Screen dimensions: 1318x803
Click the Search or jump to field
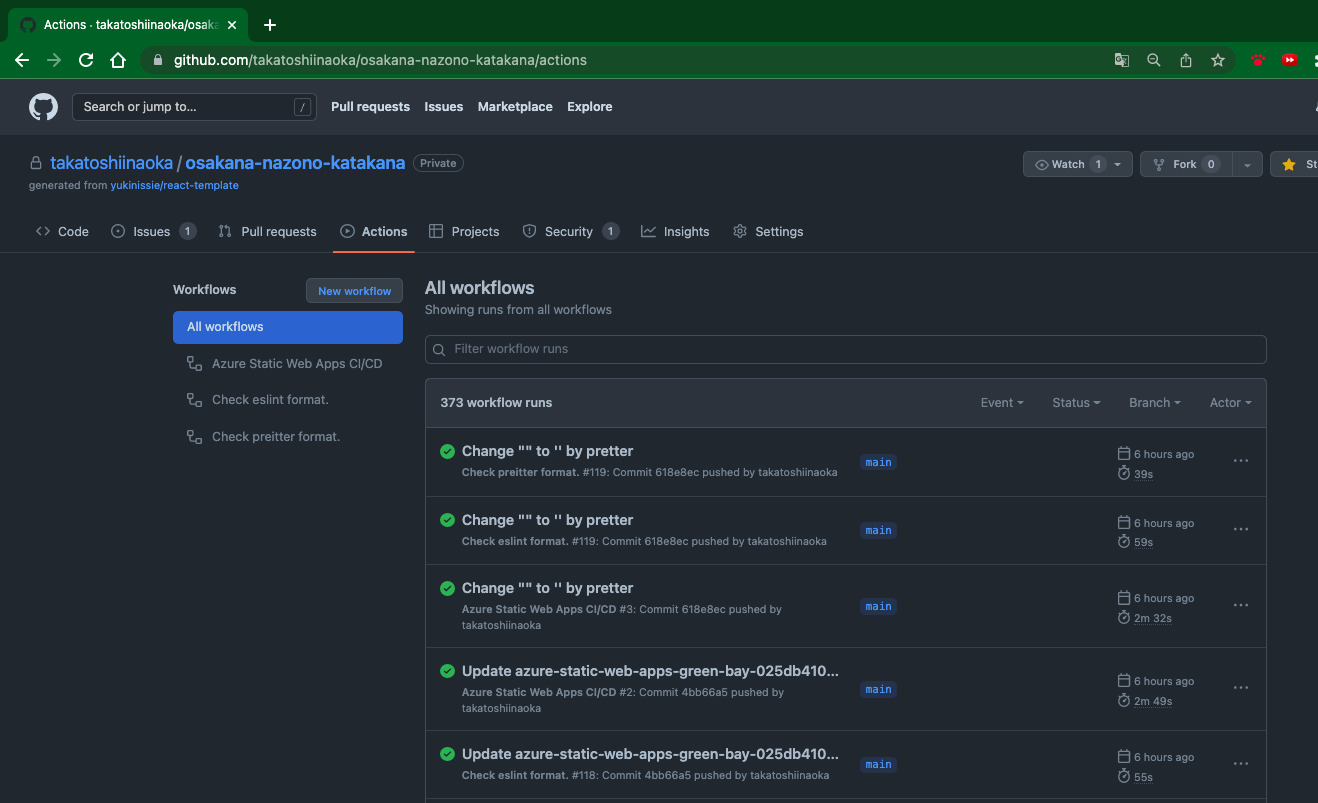(x=194, y=107)
